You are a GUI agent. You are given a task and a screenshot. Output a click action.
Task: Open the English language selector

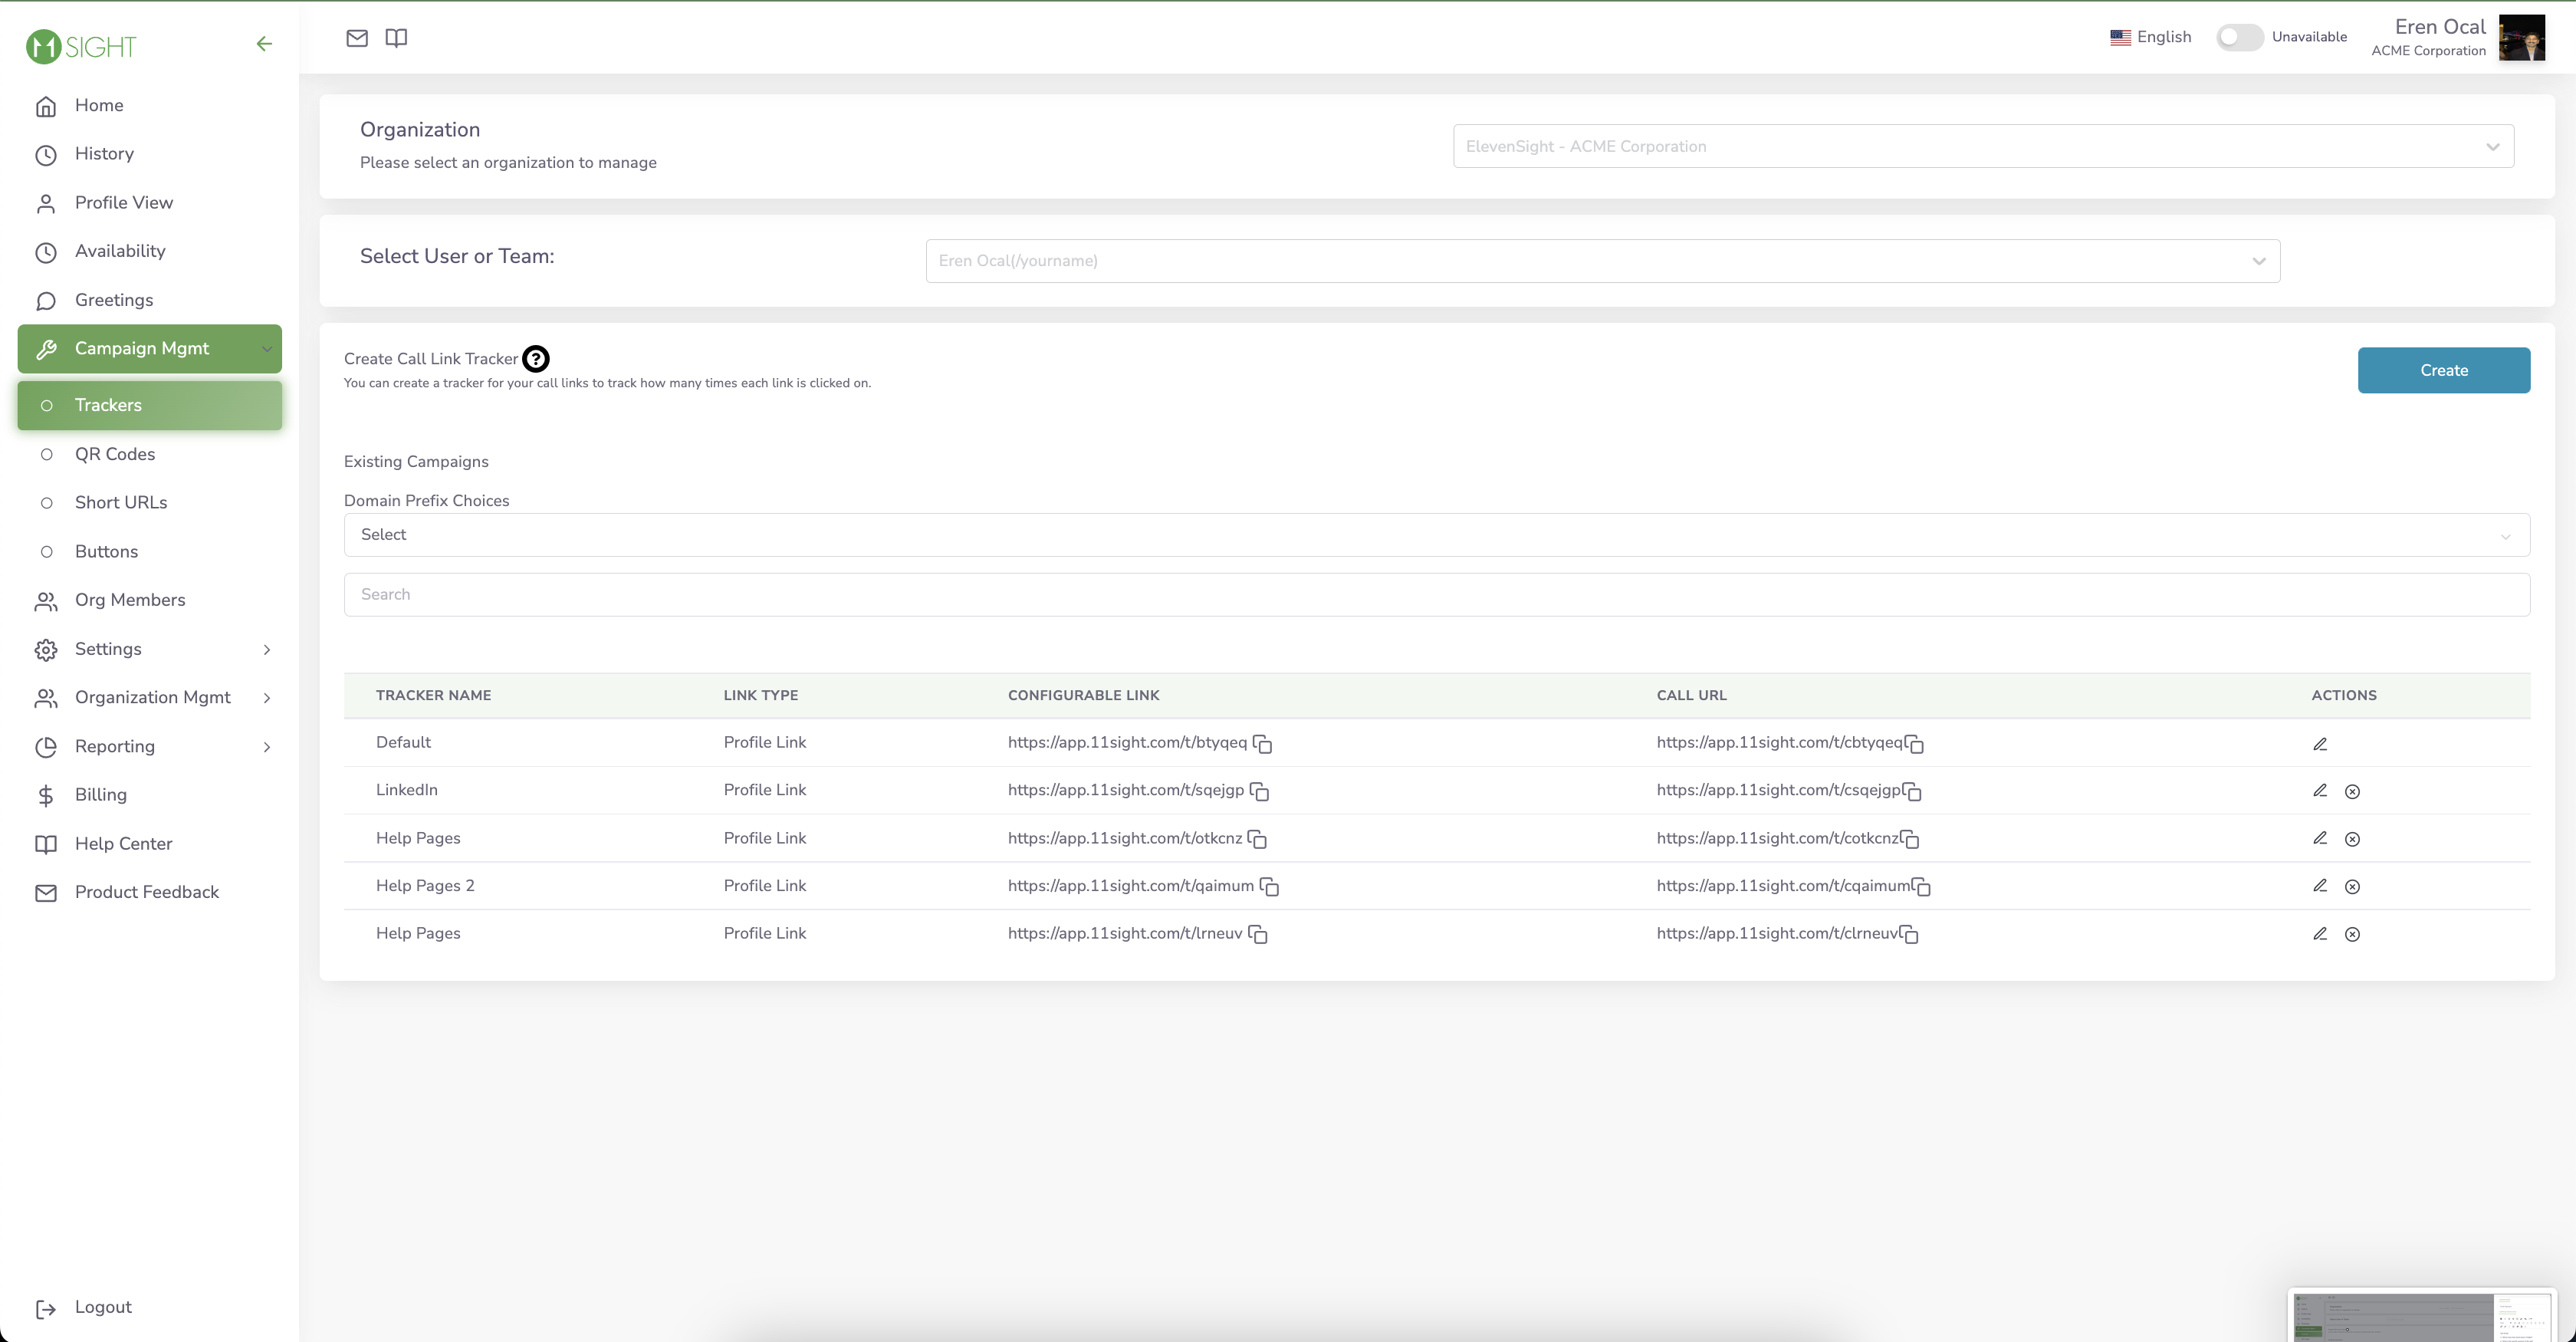tap(2150, 37)
